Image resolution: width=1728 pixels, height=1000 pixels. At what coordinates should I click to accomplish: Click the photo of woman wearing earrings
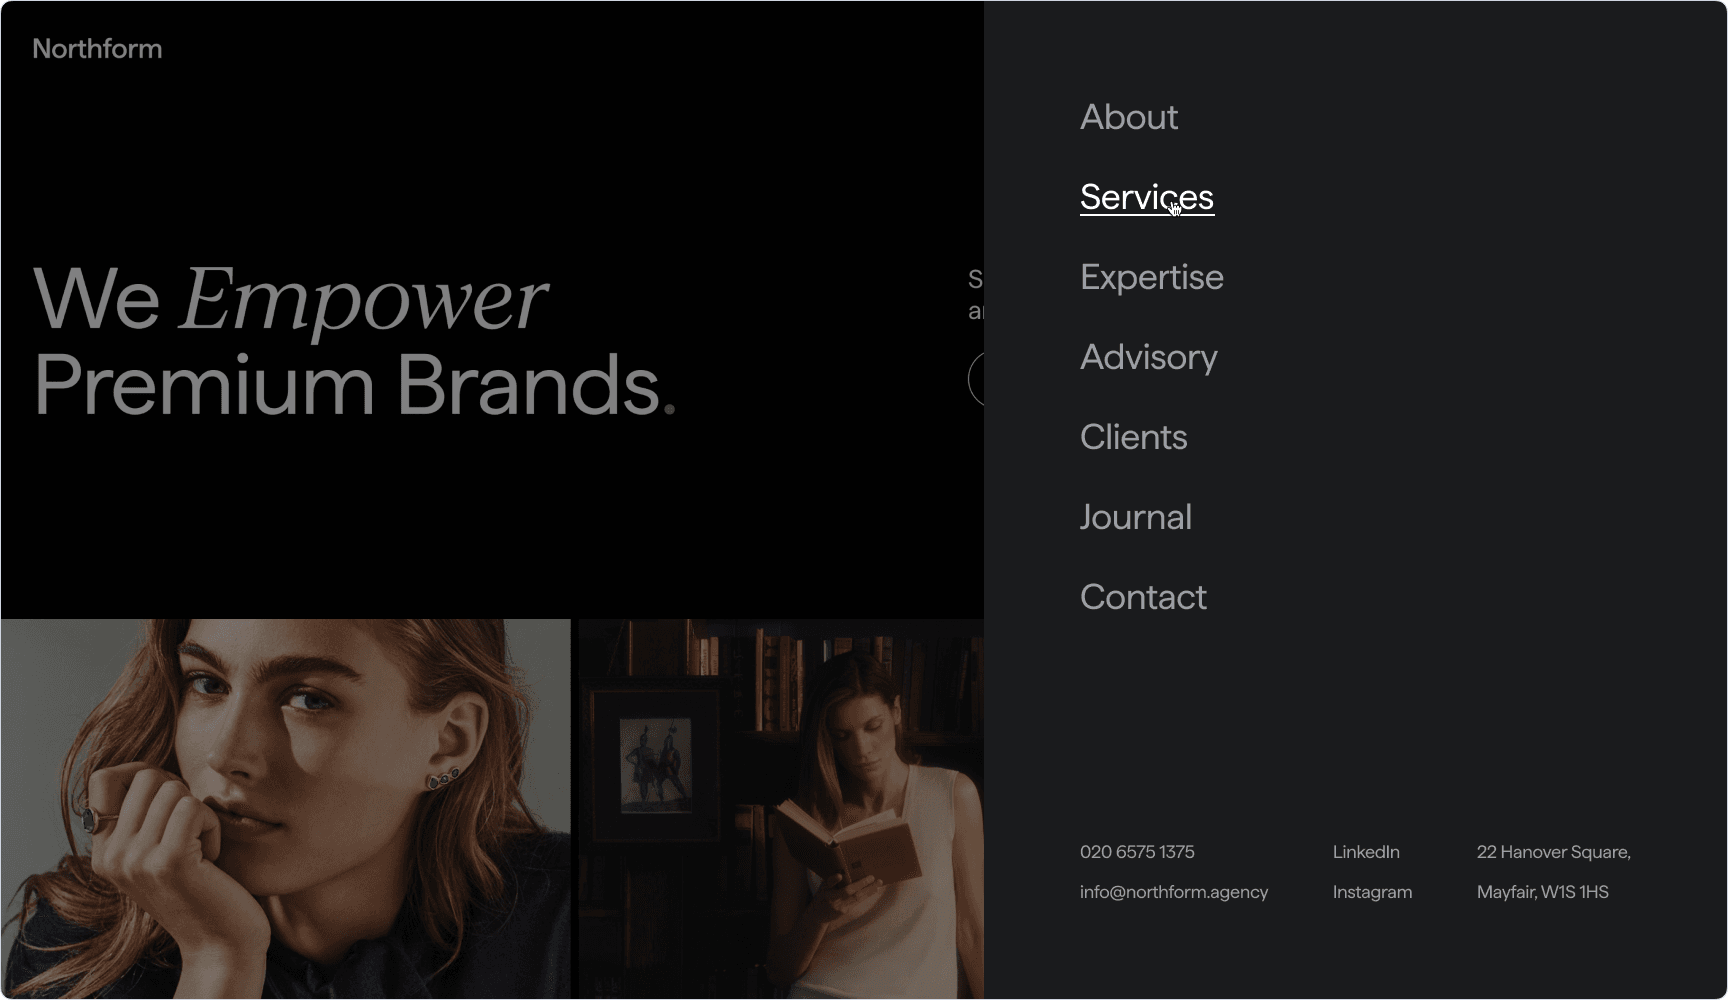286,809
